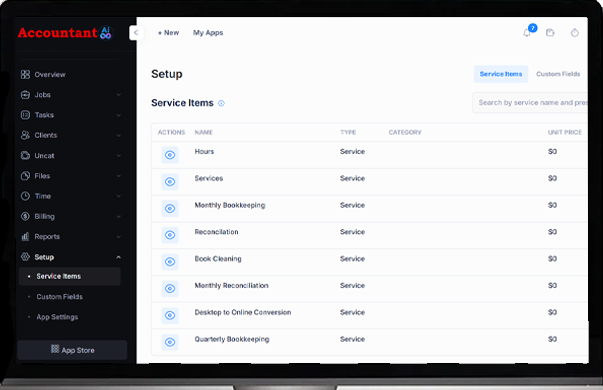Select the Service Items tab
Screen dimensions: 603x390
[x=501, y=74]
